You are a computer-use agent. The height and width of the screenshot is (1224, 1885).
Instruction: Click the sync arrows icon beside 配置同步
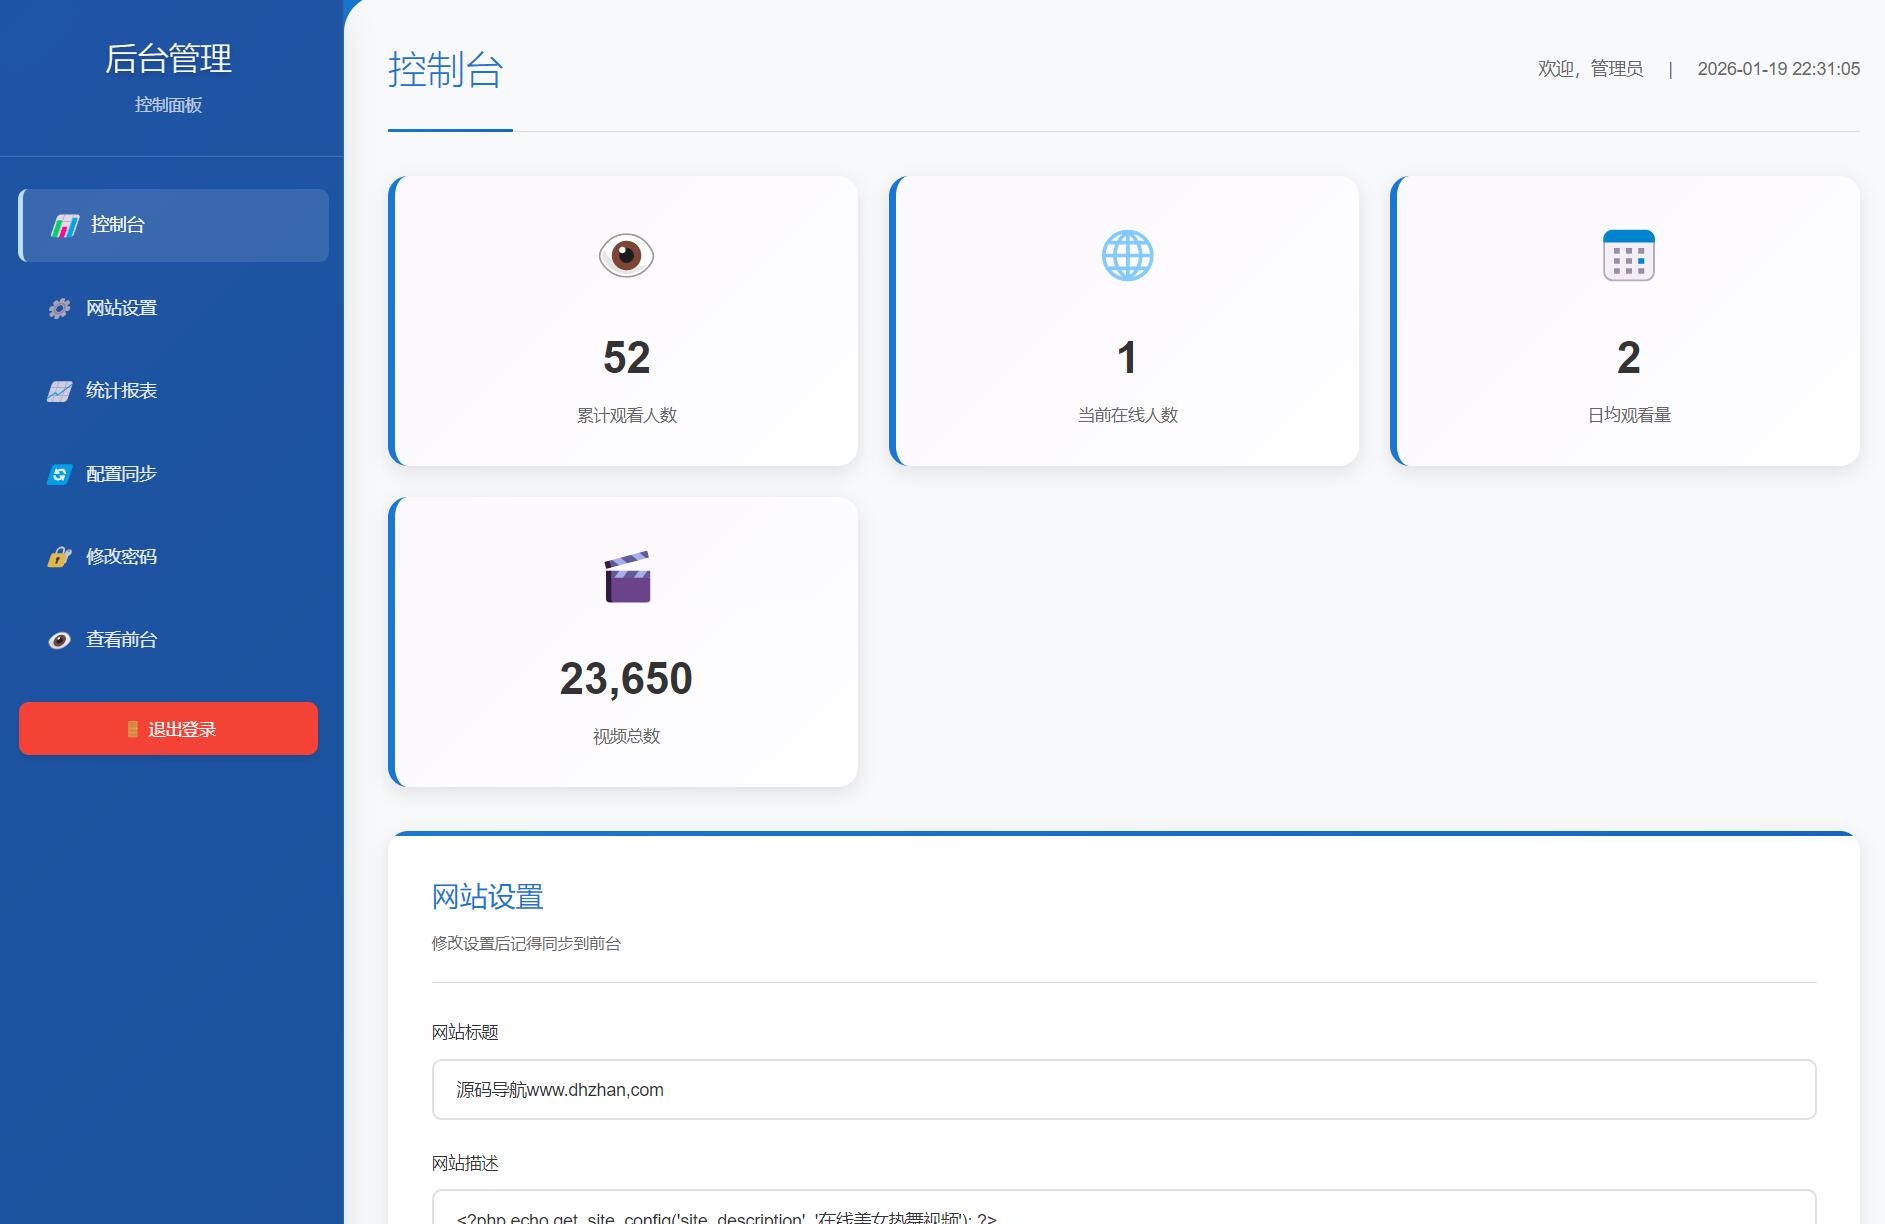pos(60,475)
